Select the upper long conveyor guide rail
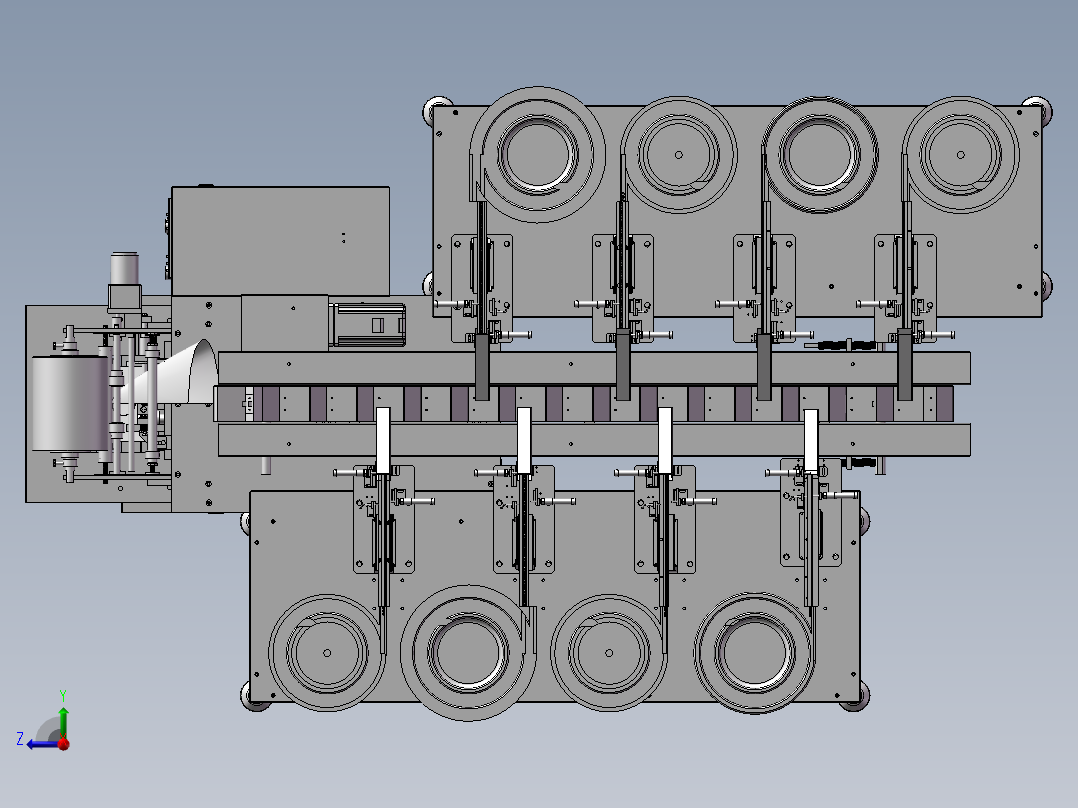The image size is (1078, 808). tap(594, 369)
